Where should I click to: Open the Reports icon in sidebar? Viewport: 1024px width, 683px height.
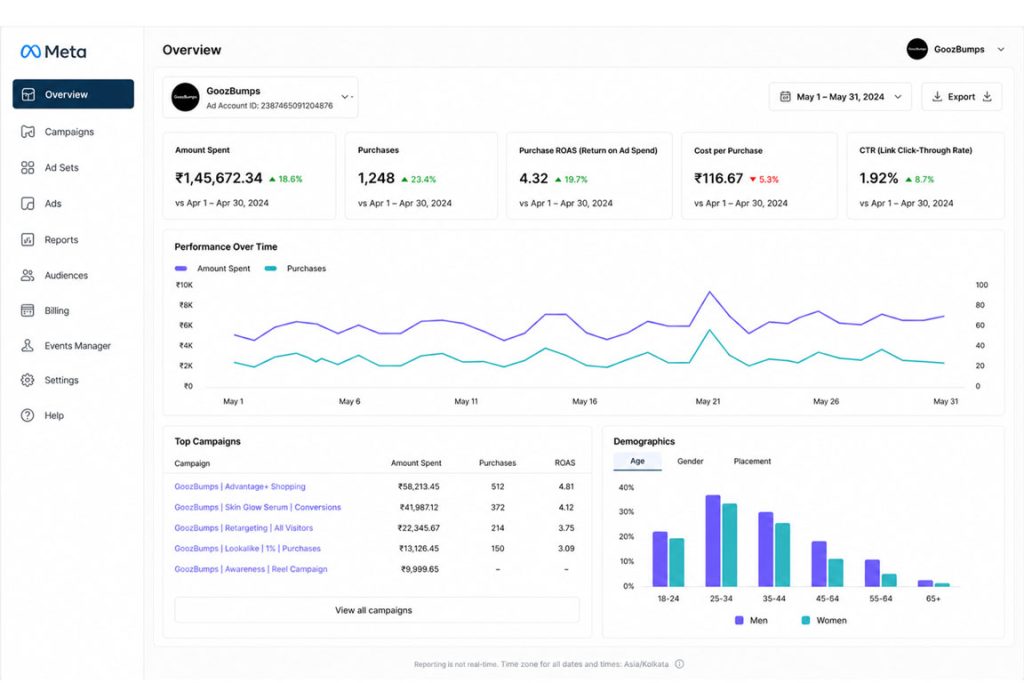(27, 240)
